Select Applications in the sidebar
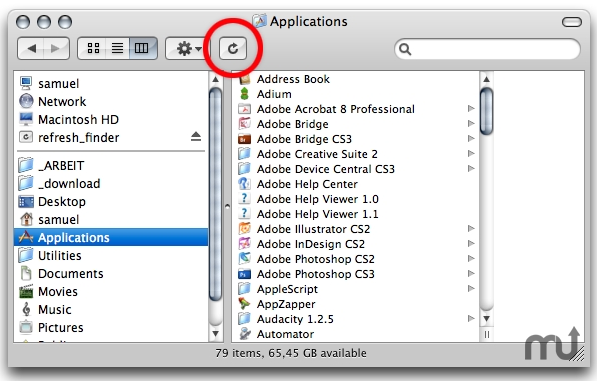 [x=111, y=238]
